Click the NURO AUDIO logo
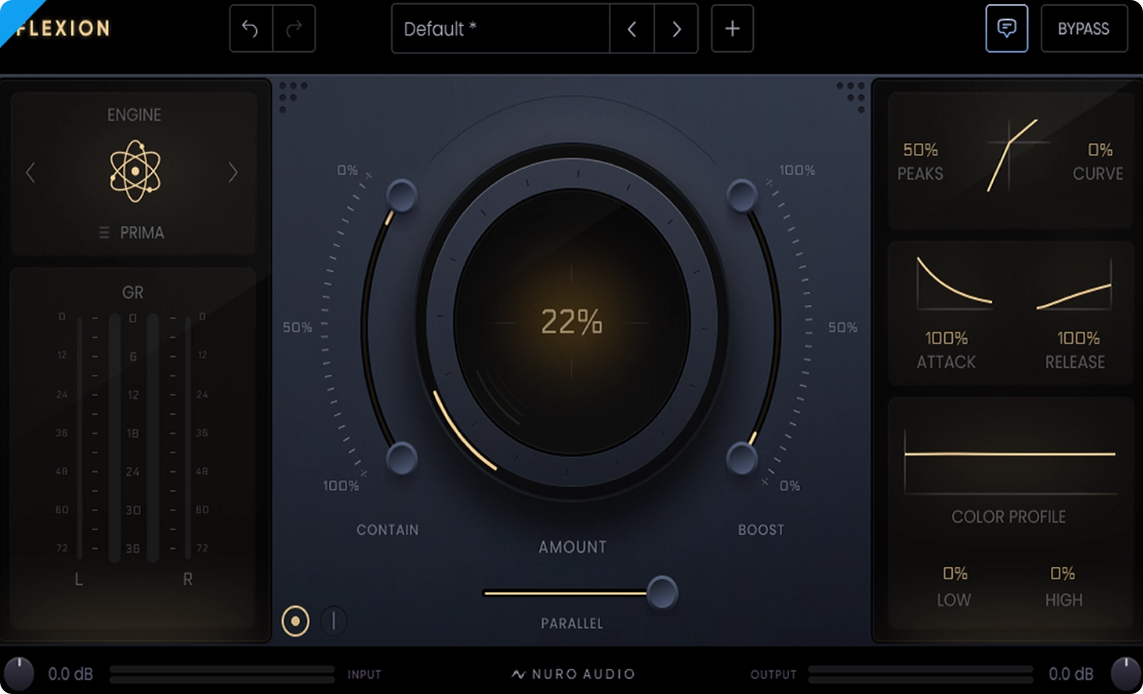This screenshot has height=694, width=1143. pos(572,674)
